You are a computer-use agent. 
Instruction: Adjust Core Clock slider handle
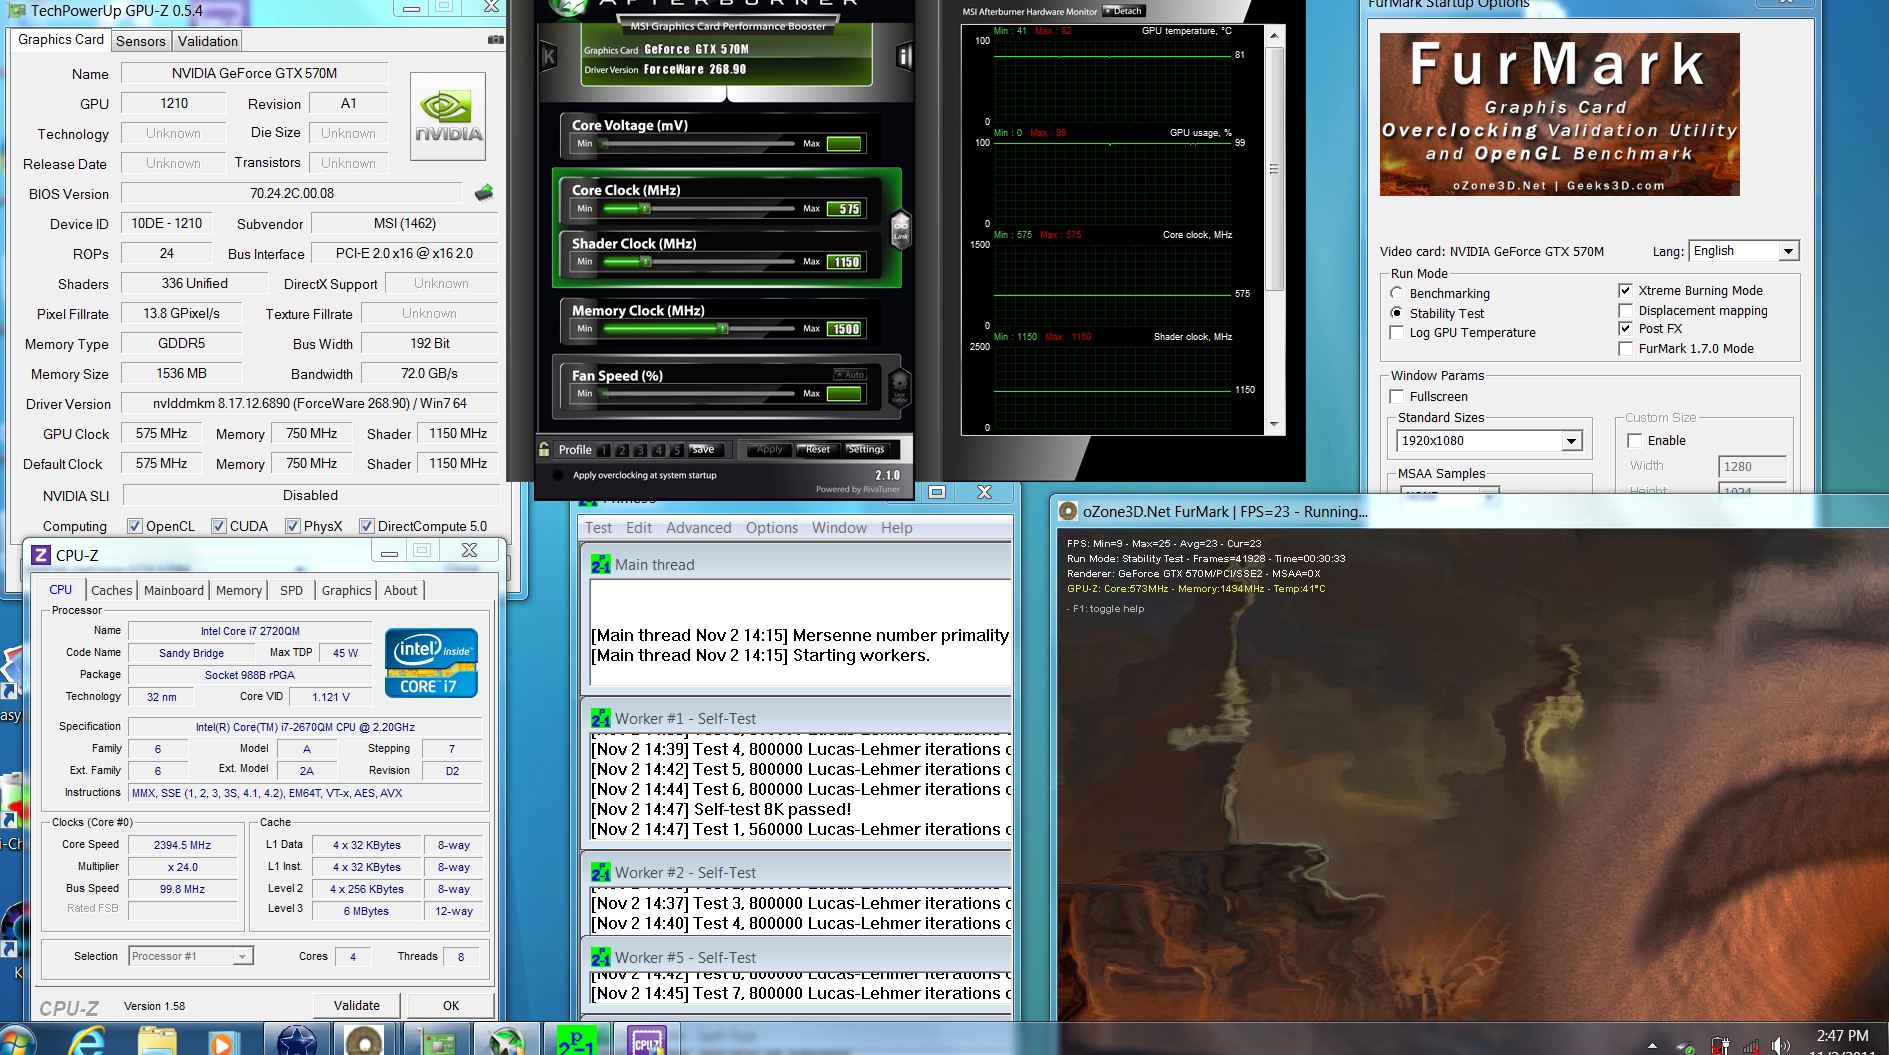(x=644, y=208)
